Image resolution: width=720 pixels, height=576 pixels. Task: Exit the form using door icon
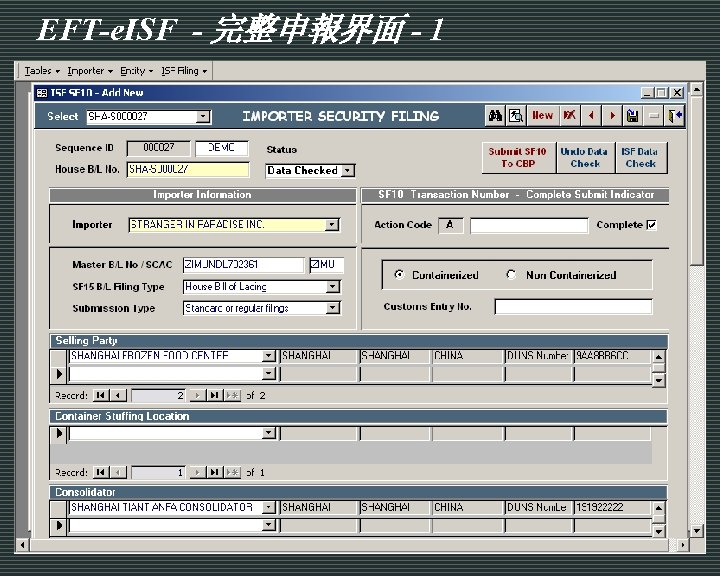(x=675, y=116)
